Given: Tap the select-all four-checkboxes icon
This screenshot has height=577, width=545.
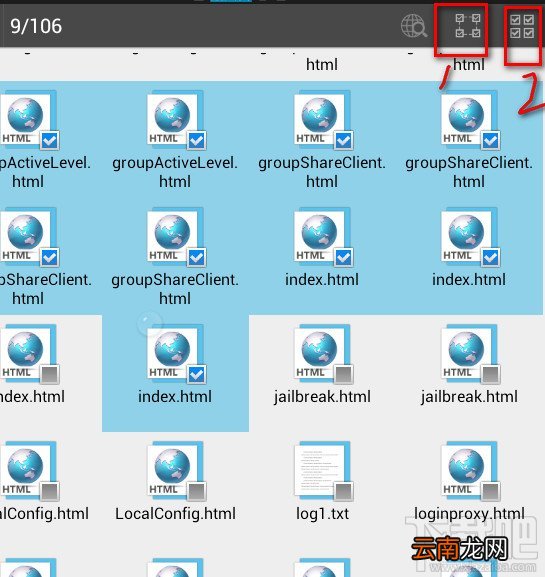Looking at the screenshot, I should point(522,26).
